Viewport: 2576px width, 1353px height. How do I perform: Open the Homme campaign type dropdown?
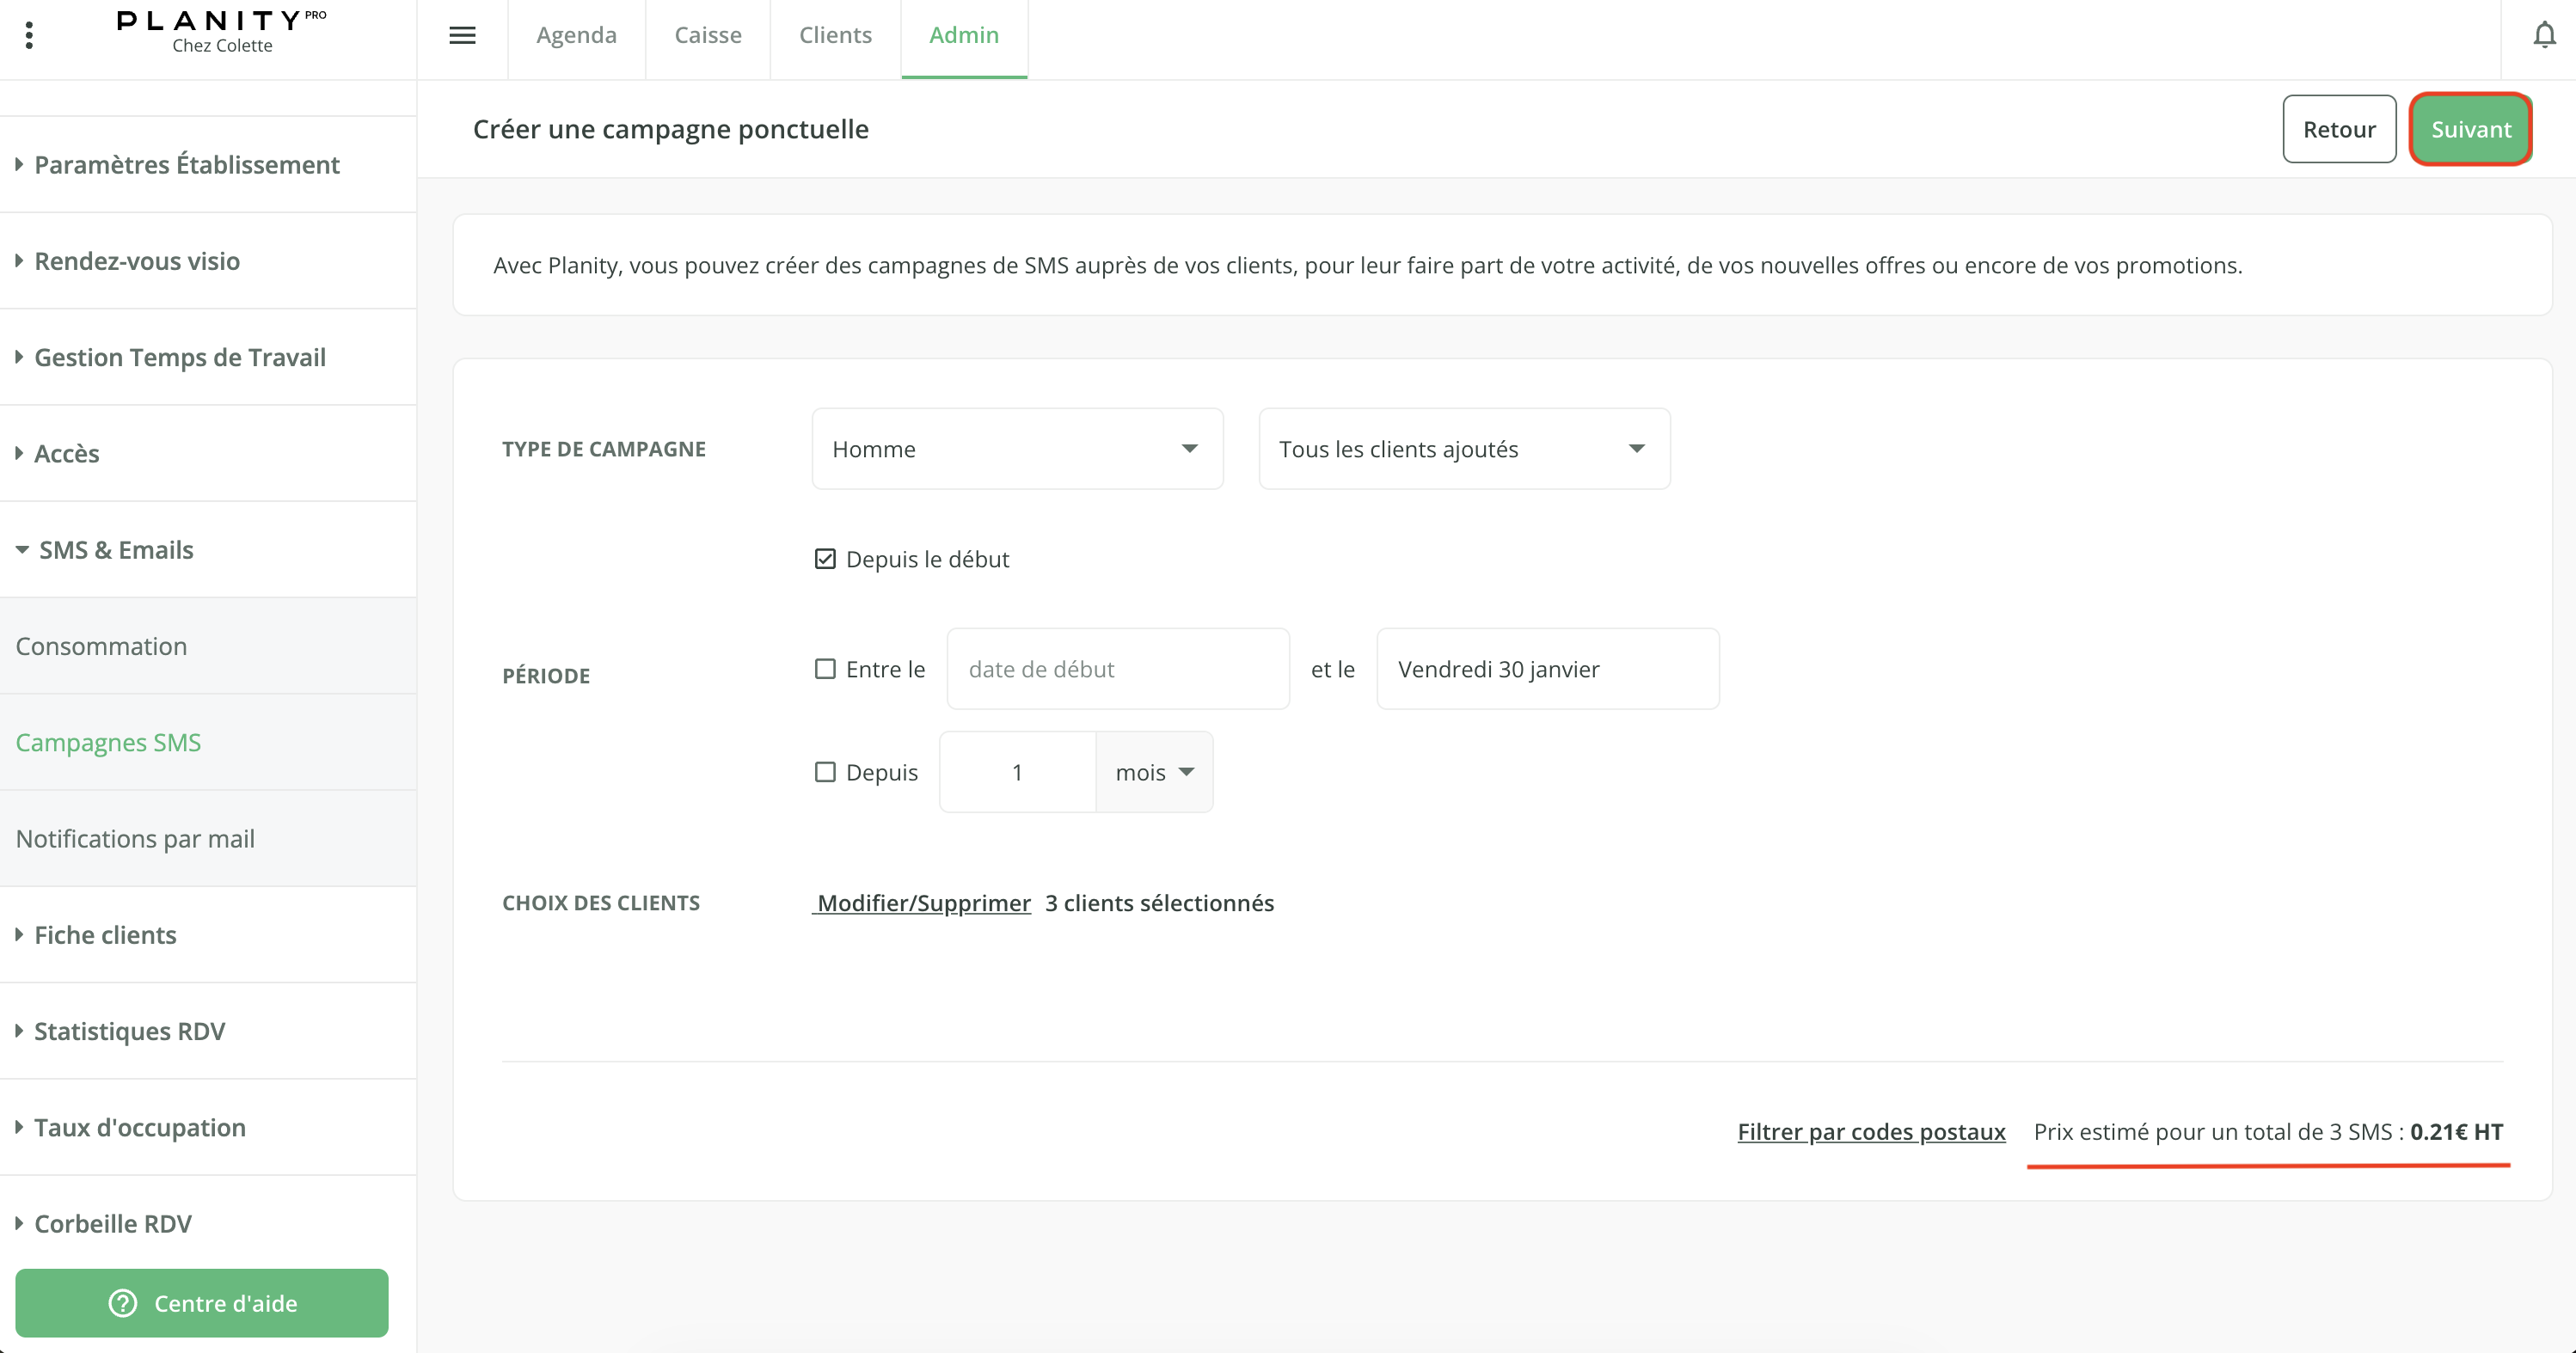coord(1017,449)
